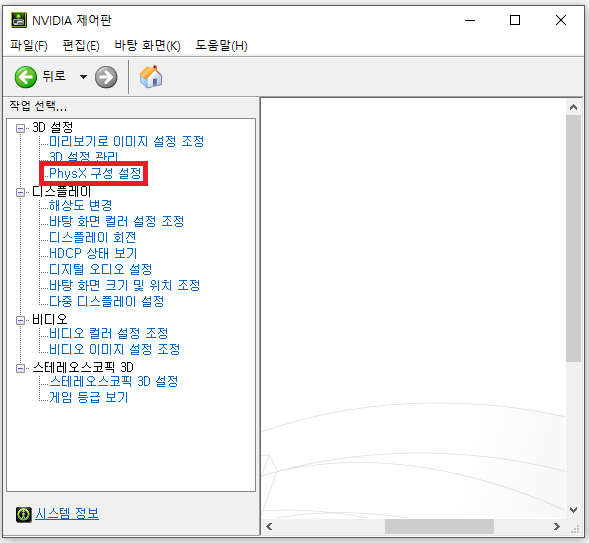The image size is (589, 543).
Task: Click the gray Forward arrow icon
Action: click(106, 77)
